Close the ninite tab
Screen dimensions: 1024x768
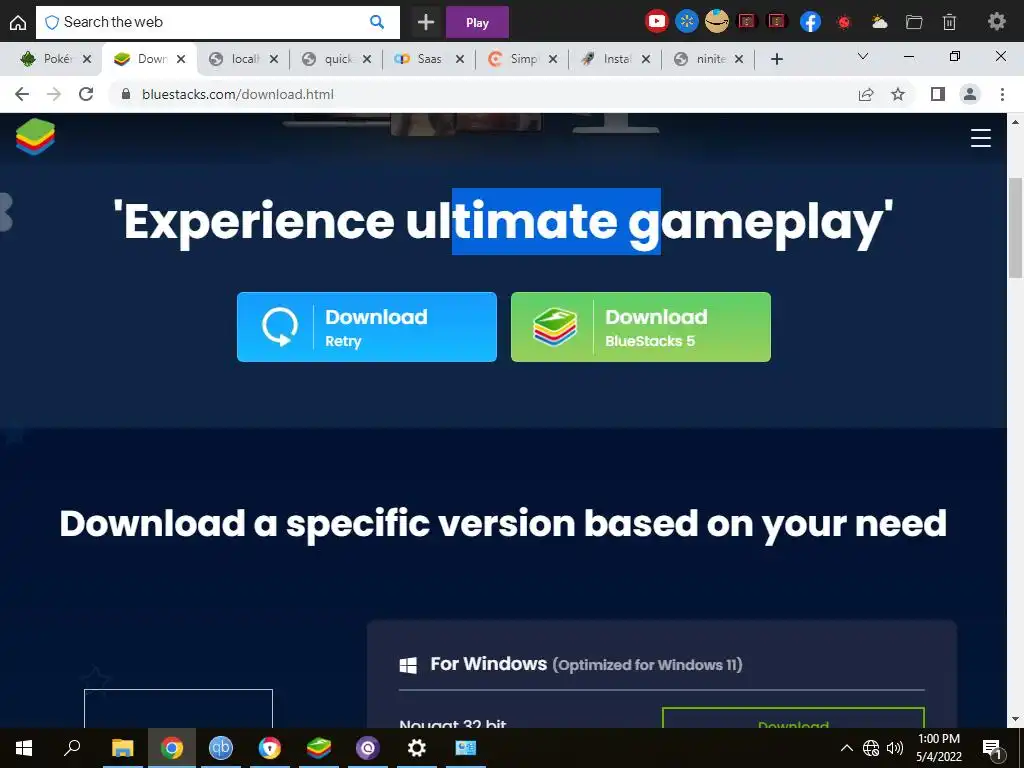[x=739, y=59]
